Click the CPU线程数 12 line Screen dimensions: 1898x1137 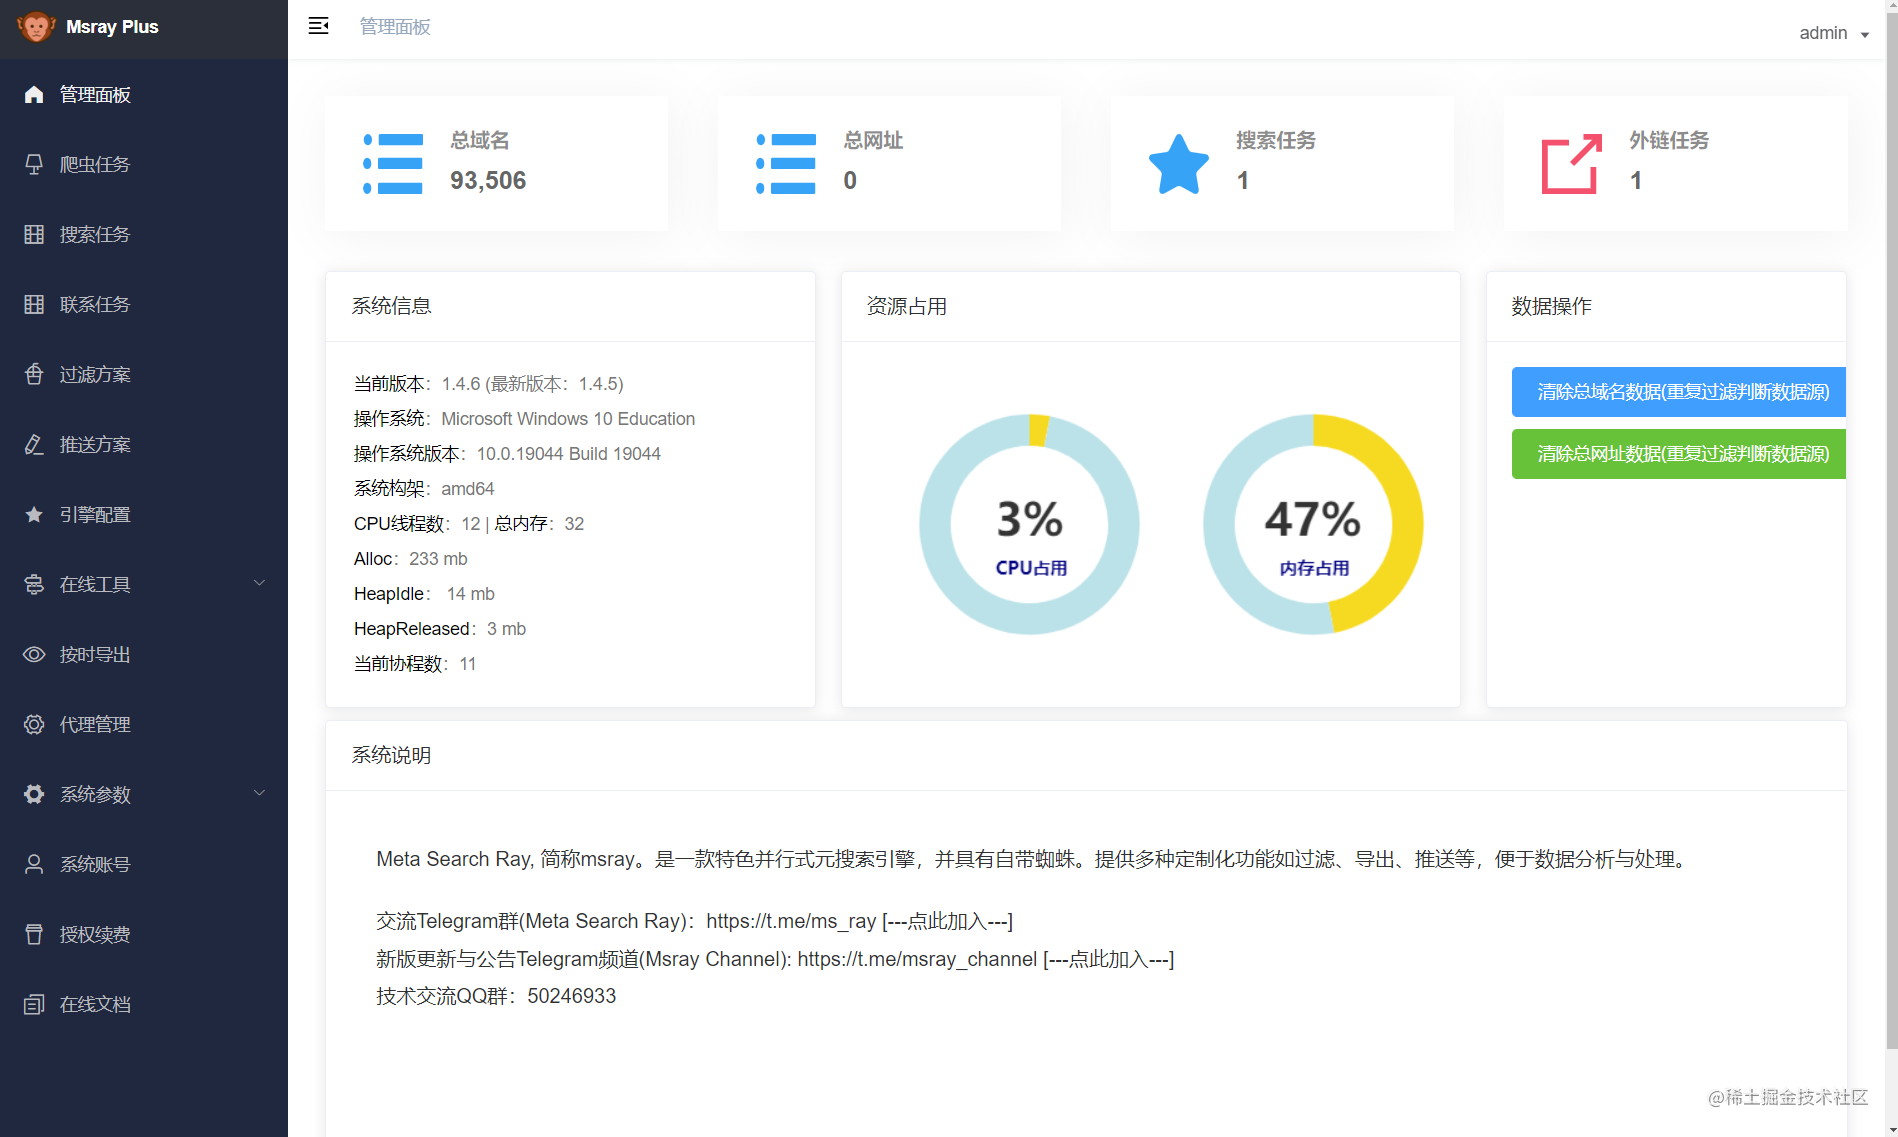tap(469, 524)
